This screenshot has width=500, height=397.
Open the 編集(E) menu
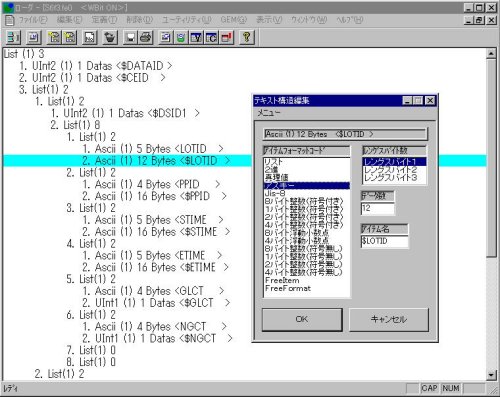(x=69, y=20)
